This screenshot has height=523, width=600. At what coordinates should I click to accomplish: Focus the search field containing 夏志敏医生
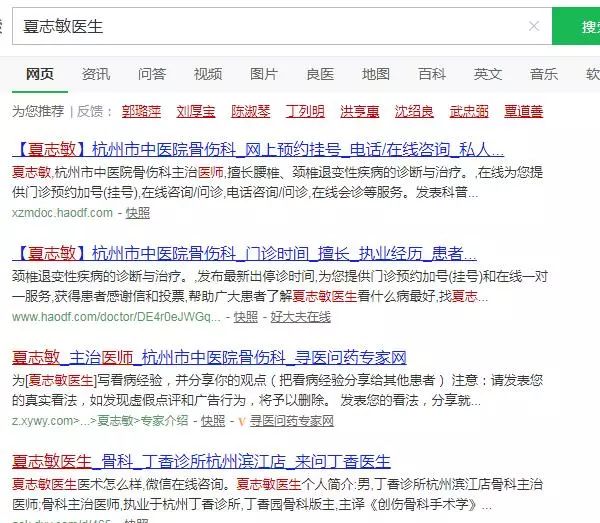282,26
